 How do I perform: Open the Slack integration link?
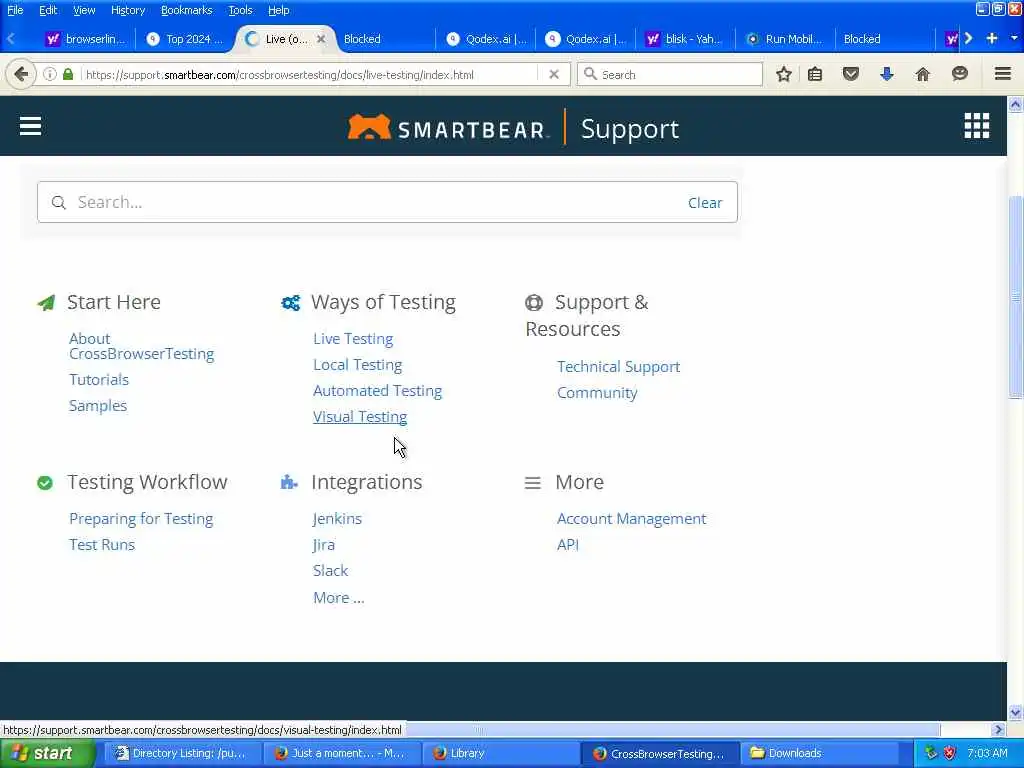(x=330, y=571)
